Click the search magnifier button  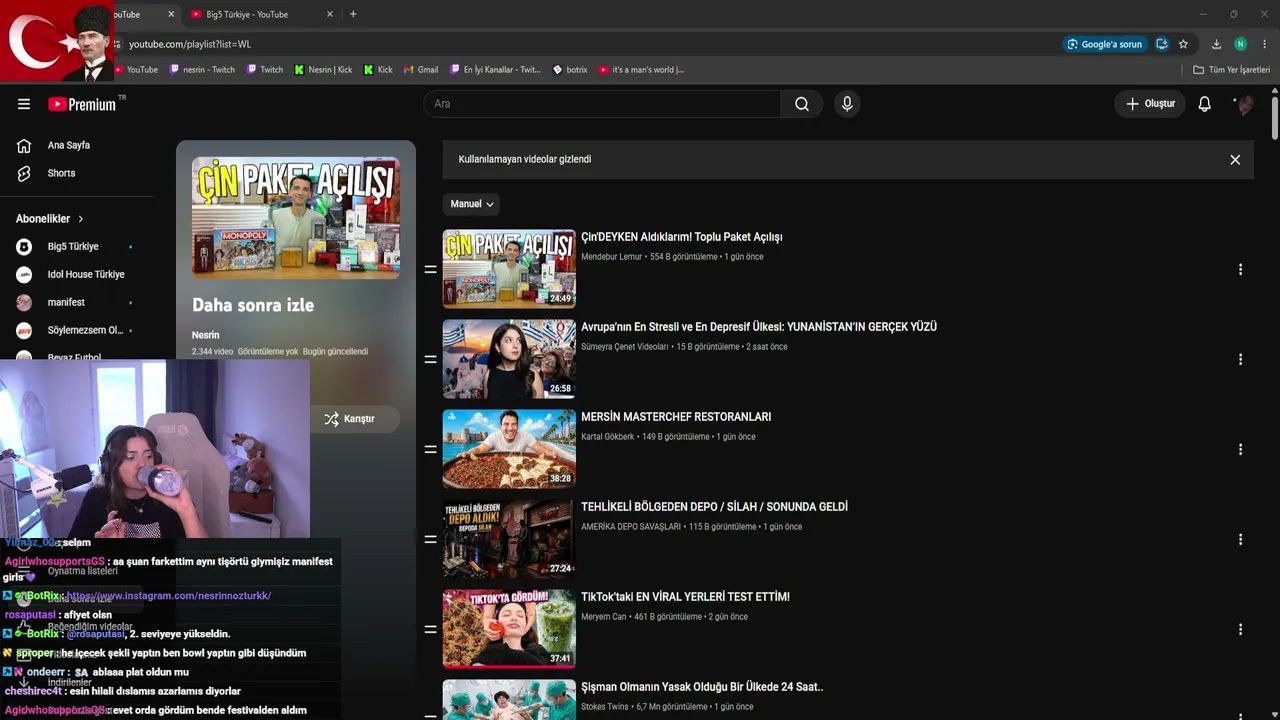click(802, 104)
